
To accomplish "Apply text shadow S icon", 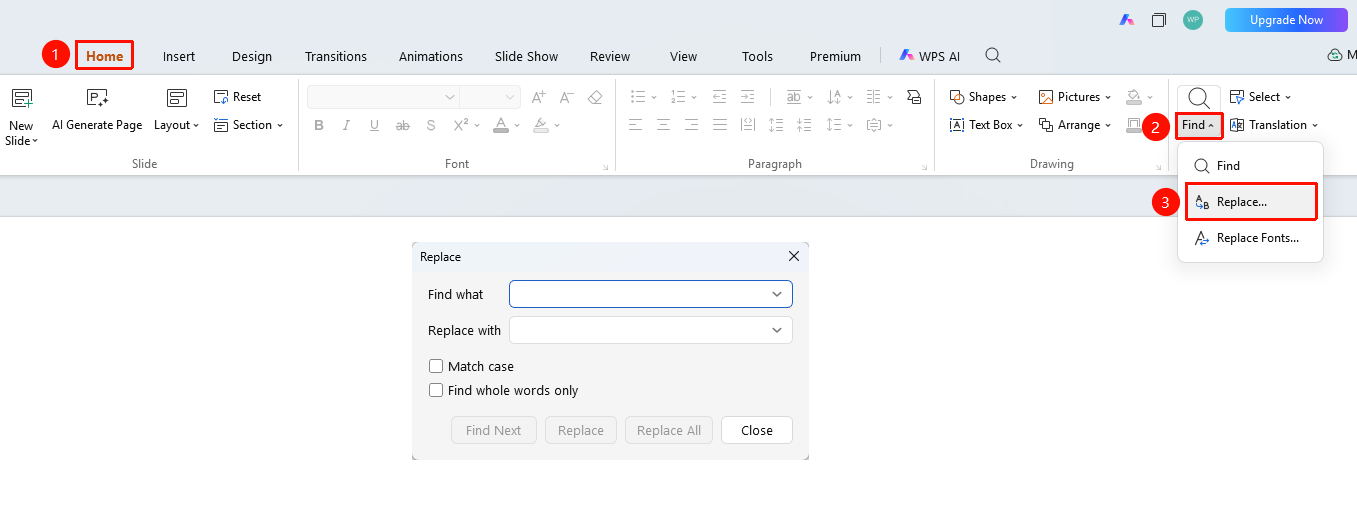I will pos(431,125).
